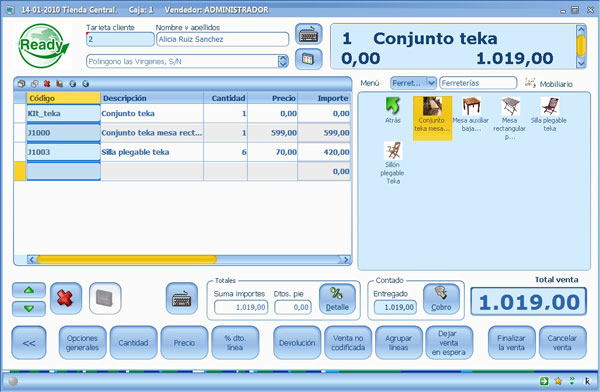Click the Devolución button

tap(297, 343)
